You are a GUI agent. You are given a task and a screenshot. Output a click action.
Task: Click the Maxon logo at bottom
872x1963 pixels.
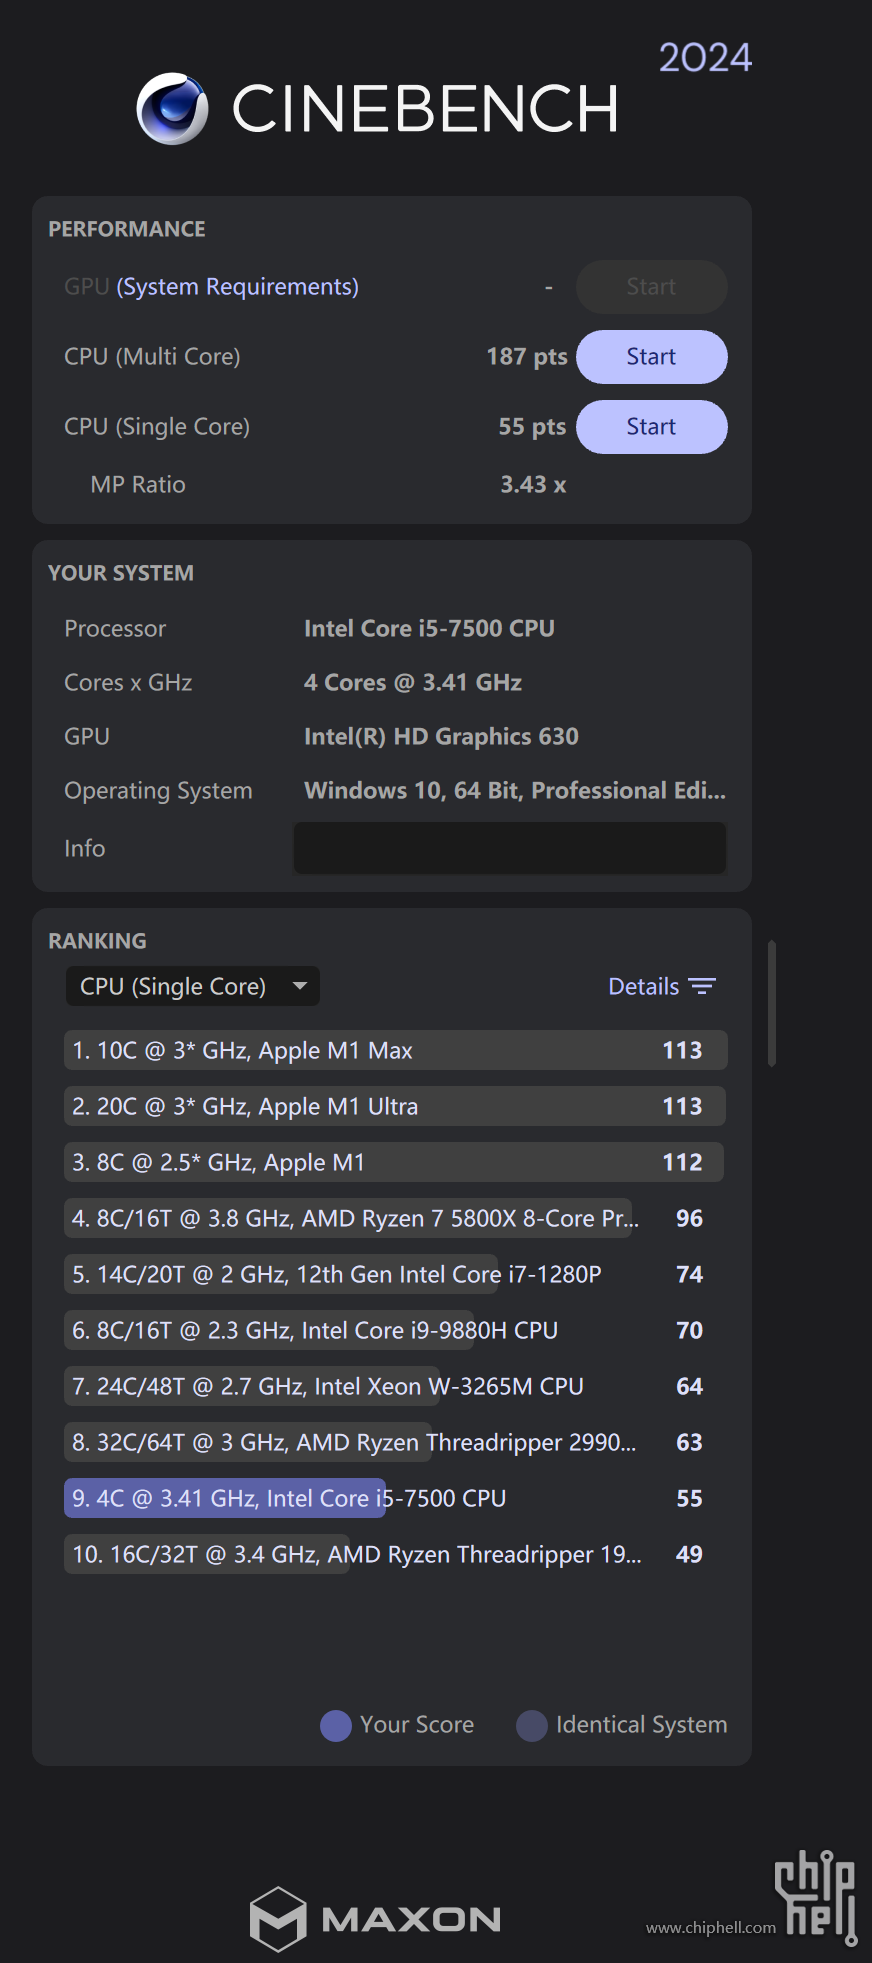(x=375, y=1919)
